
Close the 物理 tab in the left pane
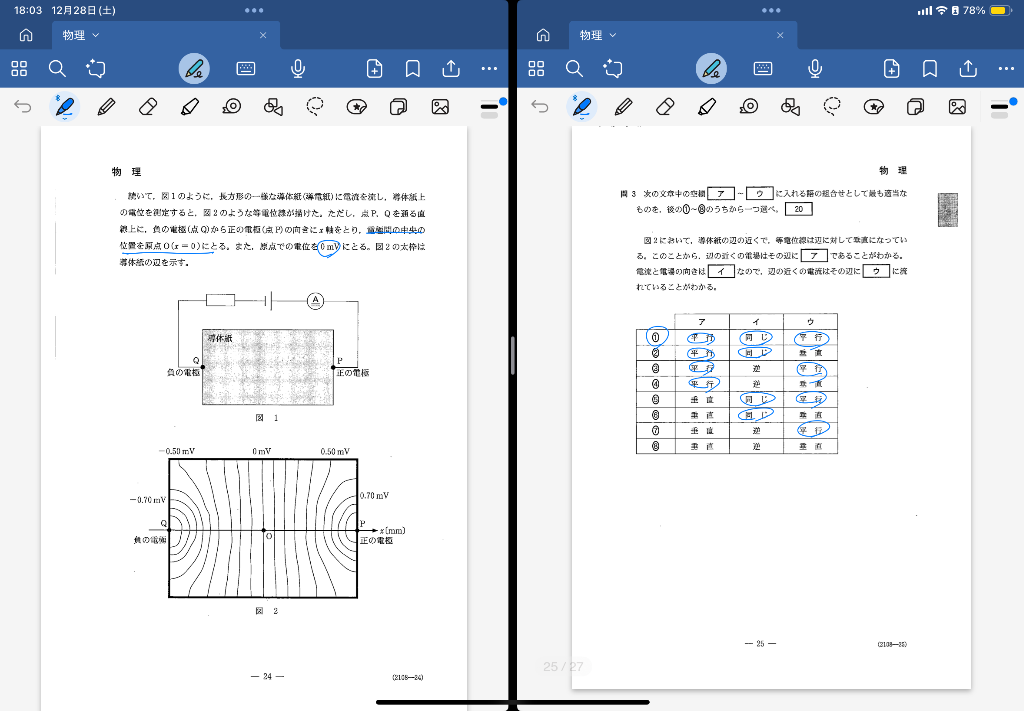(263, 35)
